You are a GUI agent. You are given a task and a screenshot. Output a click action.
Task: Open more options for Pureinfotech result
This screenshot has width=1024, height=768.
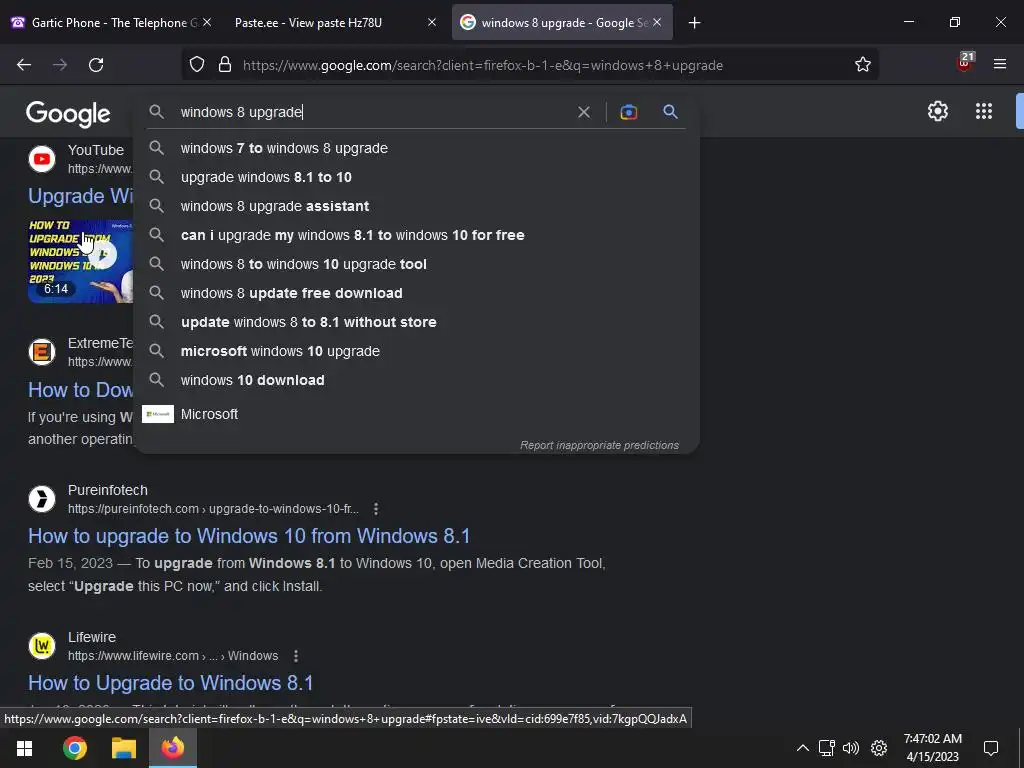click(376, 509)
